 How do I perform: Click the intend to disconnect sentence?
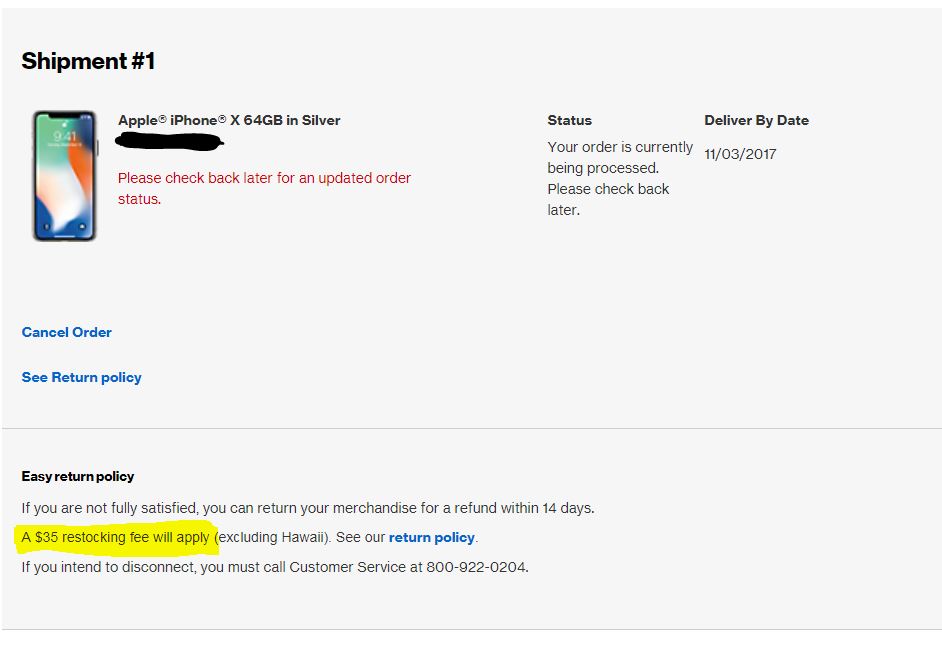[x=275, y=567]
